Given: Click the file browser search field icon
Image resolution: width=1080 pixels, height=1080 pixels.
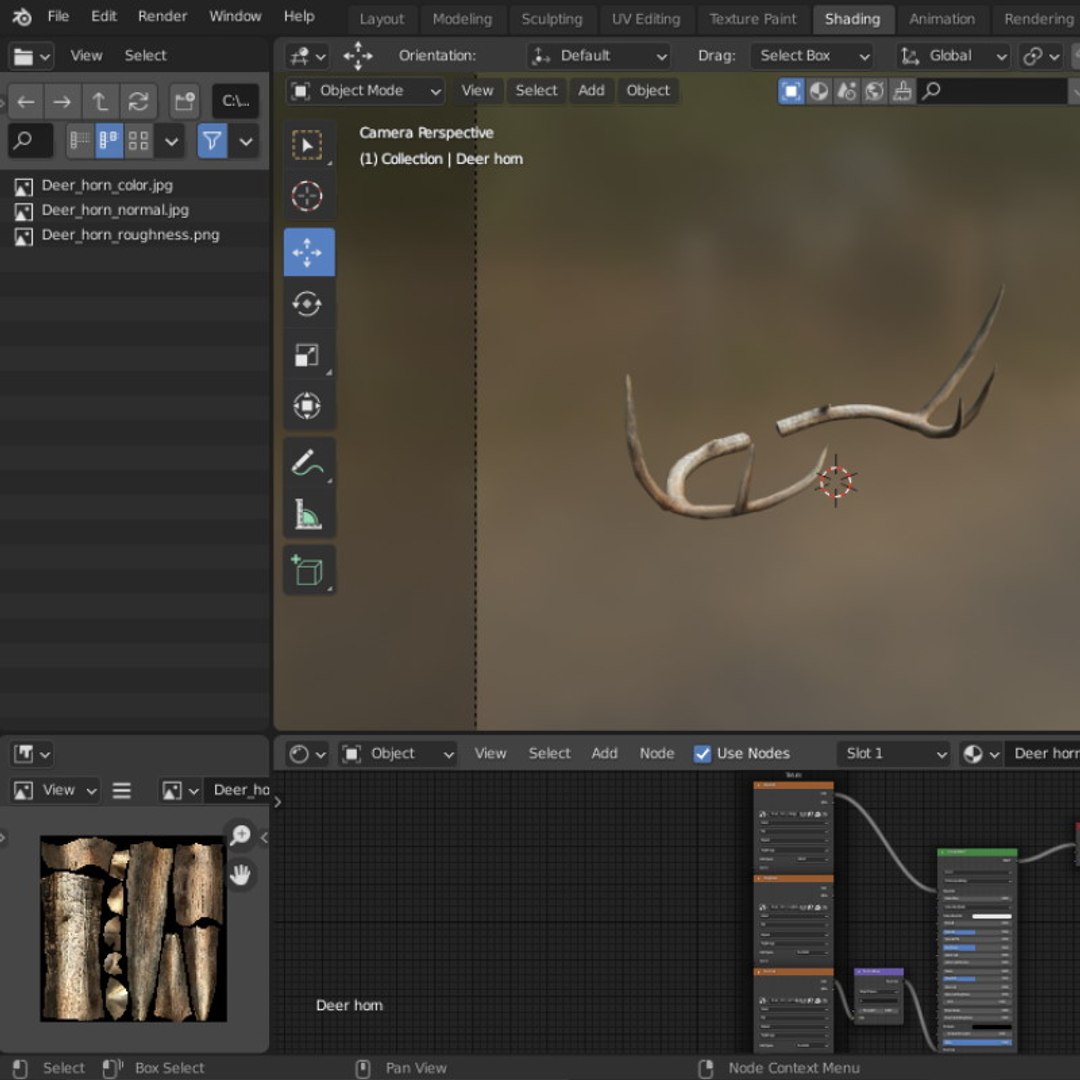Looking at the screenshot, I should click(22, 141).
